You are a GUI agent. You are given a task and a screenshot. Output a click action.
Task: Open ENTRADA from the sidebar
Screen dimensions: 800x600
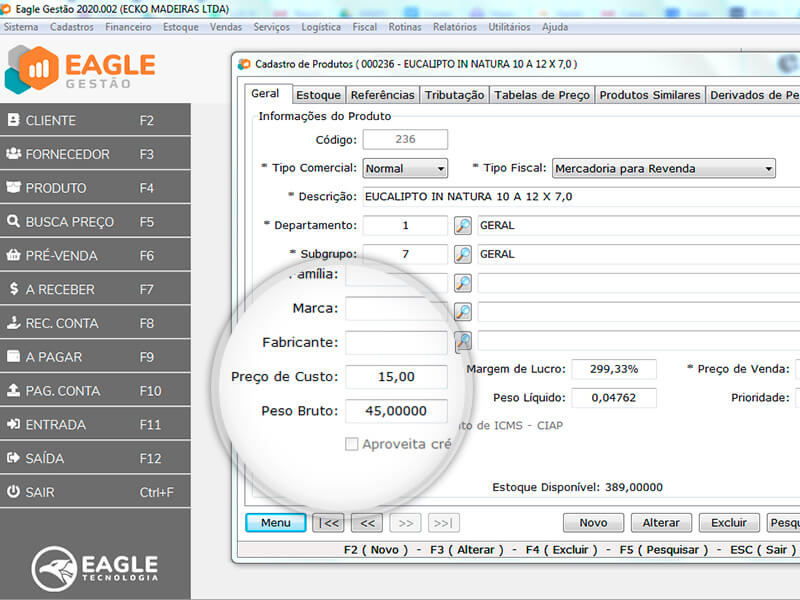click(x=95, y=424)
